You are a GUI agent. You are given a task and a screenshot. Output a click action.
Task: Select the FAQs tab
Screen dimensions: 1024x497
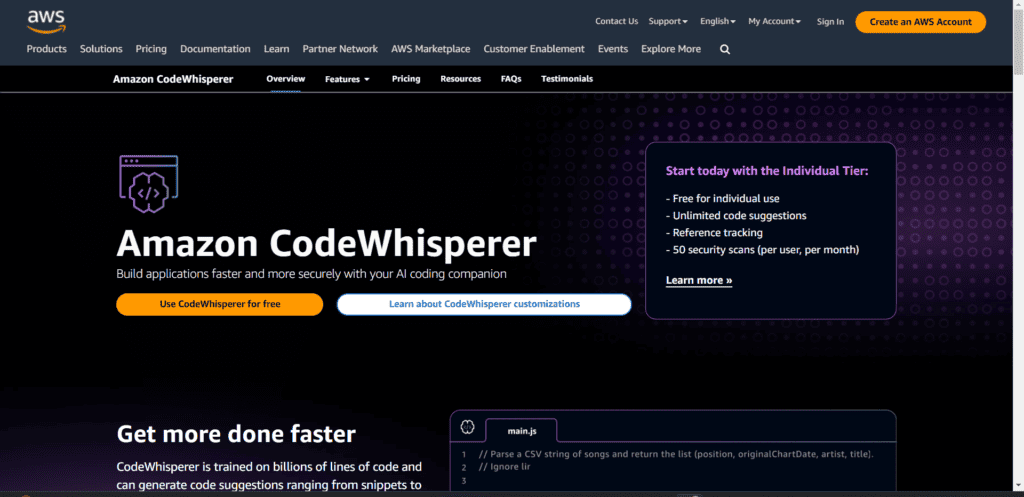tap(511, 79)
